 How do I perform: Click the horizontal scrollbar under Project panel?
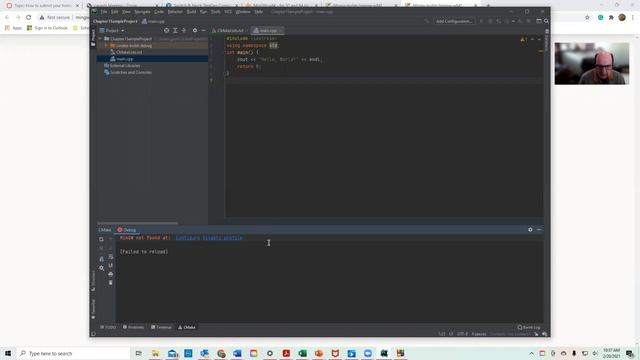138,223
